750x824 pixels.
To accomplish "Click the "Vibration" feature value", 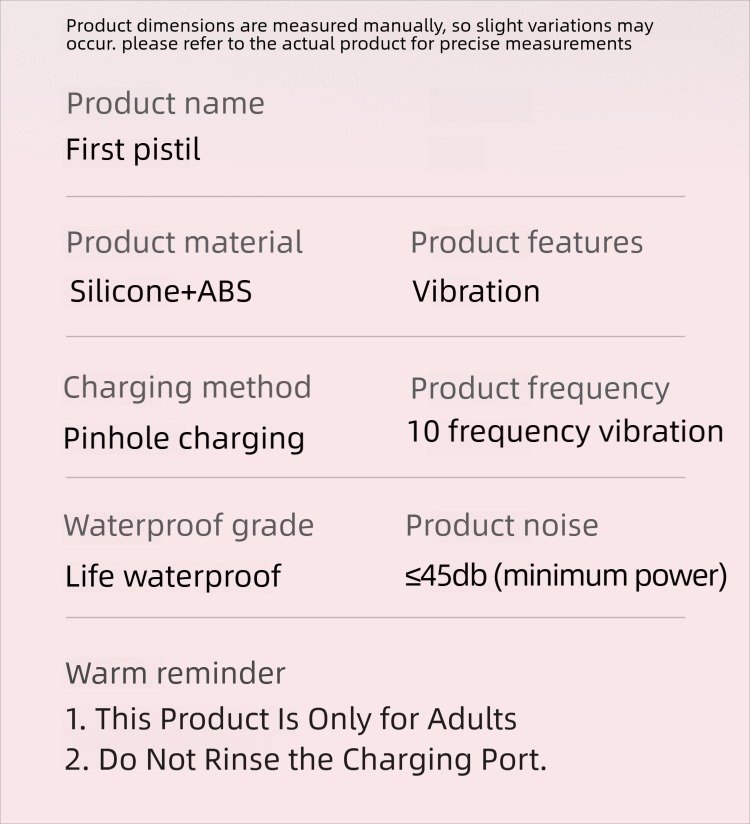I will pyautogui.click(x=476, y=291).
